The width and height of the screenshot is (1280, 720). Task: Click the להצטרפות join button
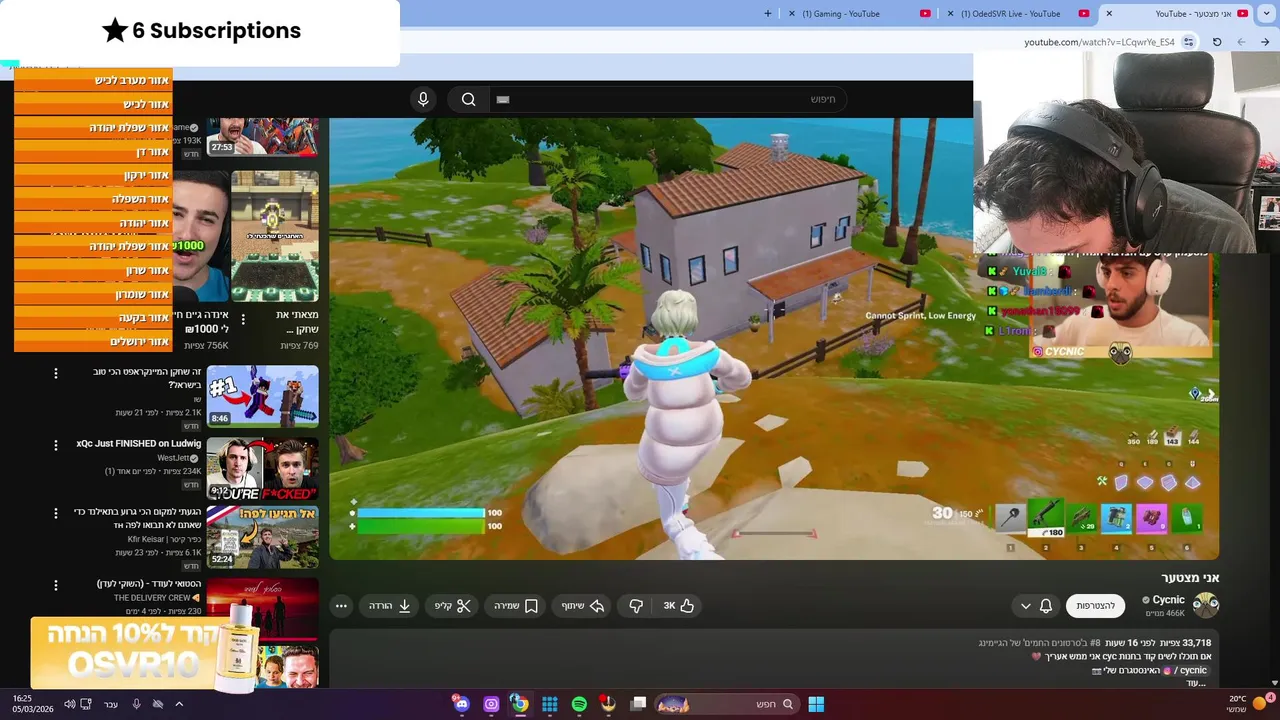click(1095, 606)
